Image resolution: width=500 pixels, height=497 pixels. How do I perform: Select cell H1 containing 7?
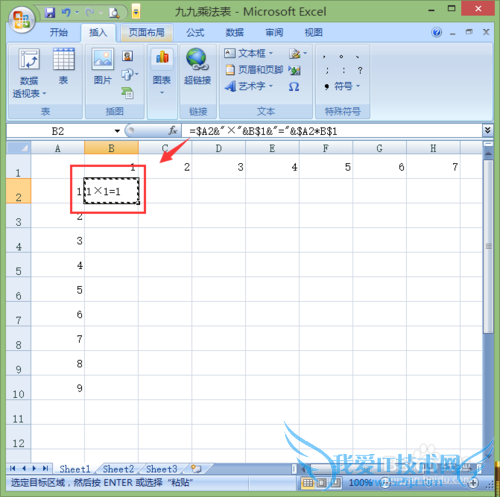point(433,166)
